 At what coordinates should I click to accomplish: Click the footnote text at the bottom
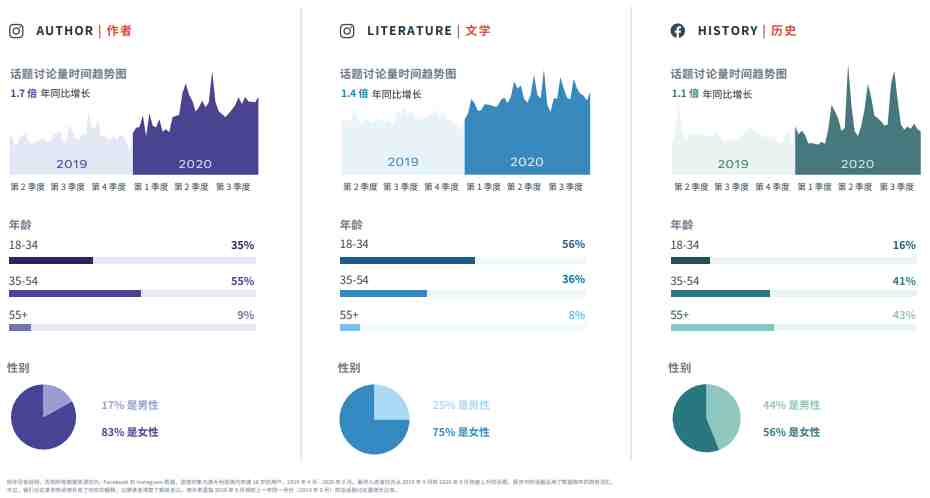click(310, 486)
